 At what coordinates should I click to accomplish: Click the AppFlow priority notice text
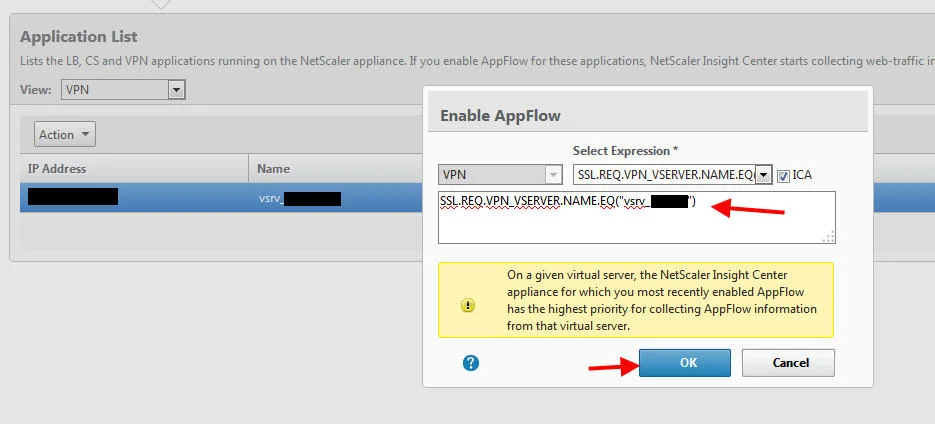click(662, 301)
